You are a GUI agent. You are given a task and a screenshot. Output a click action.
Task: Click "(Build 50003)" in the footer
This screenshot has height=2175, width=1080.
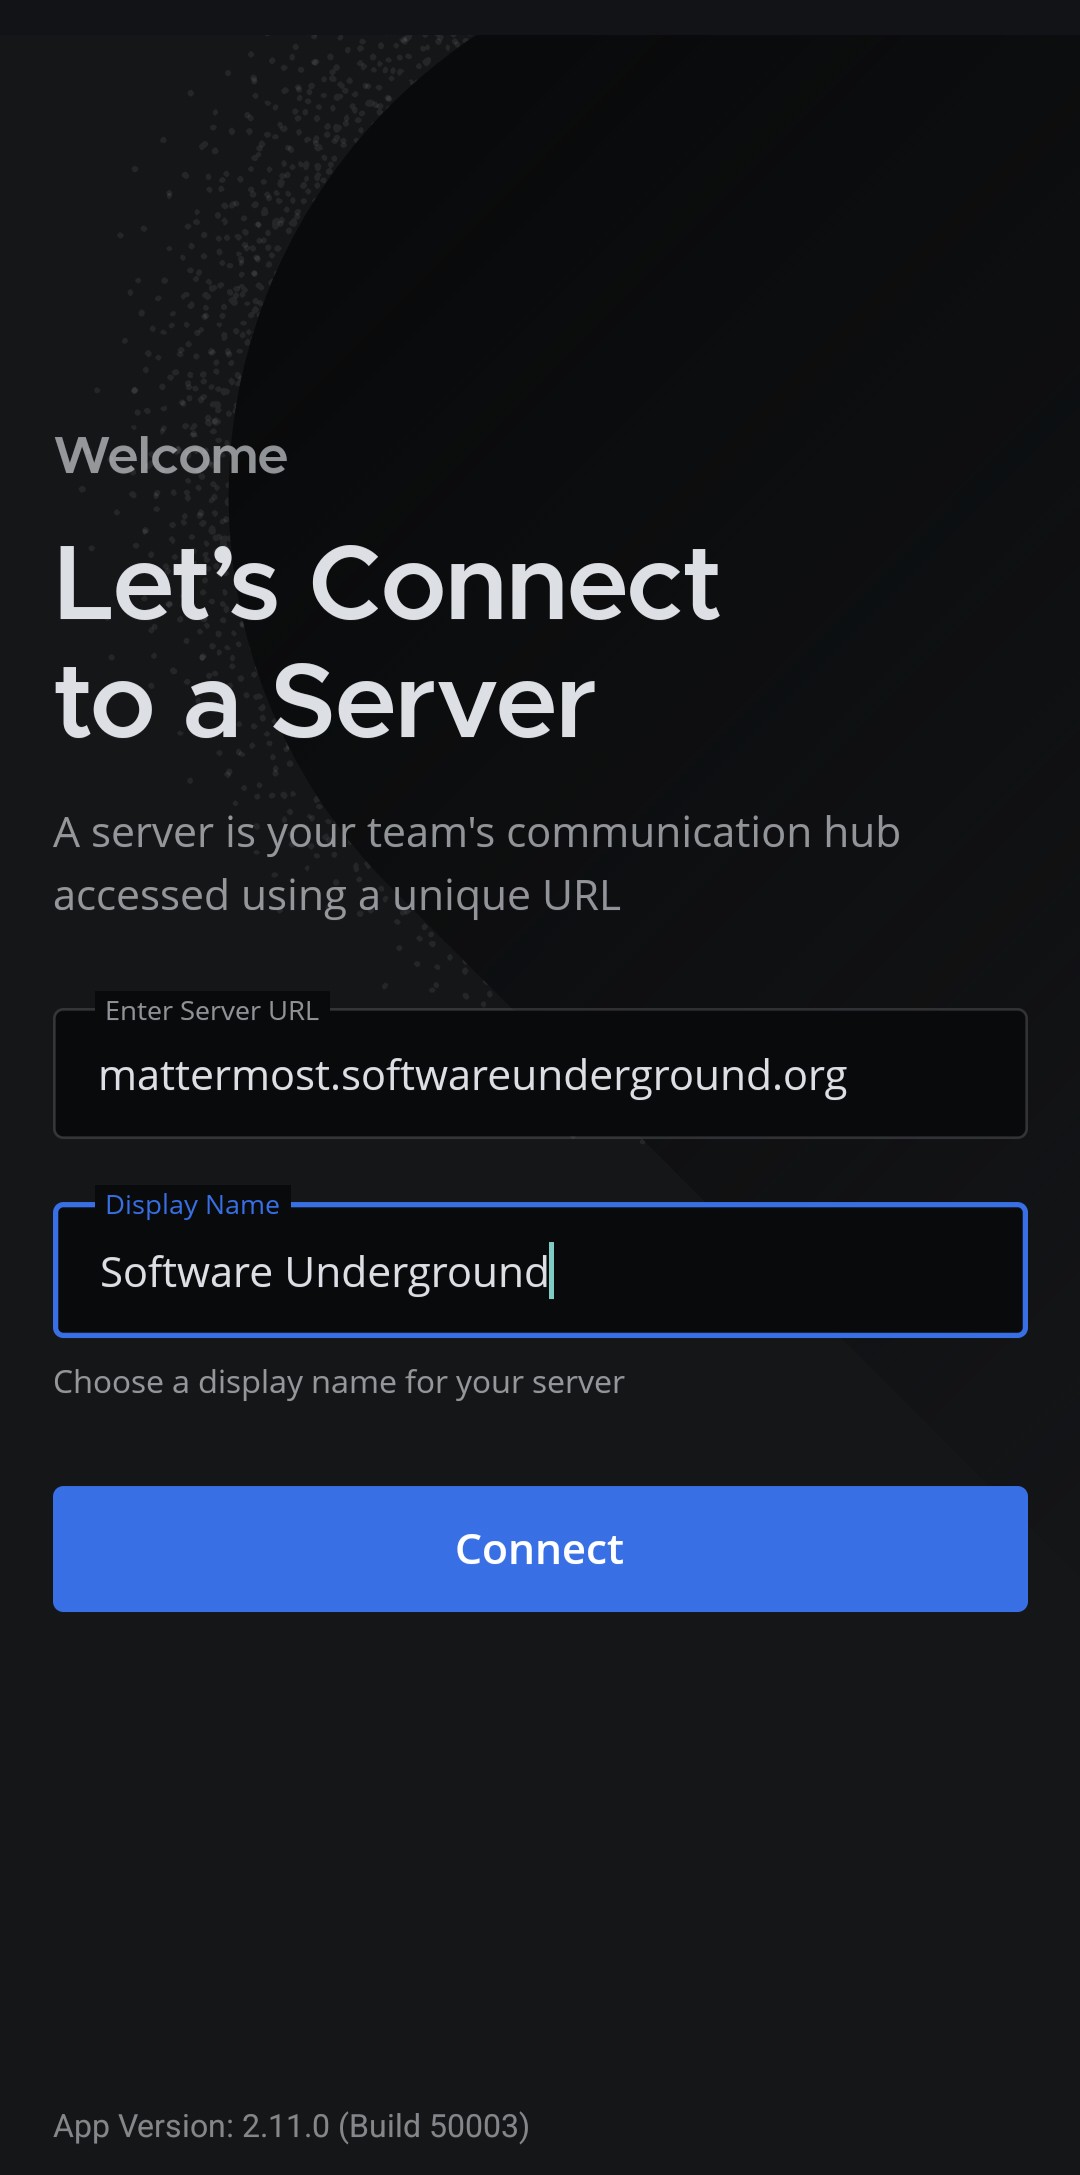pos(434,2126)
